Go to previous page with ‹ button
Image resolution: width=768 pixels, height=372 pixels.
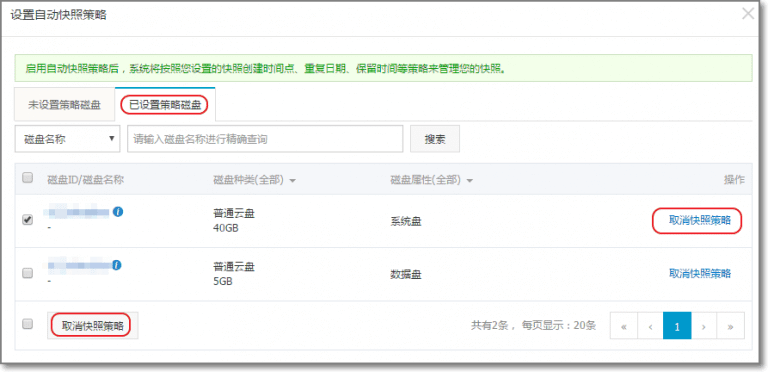650,326
